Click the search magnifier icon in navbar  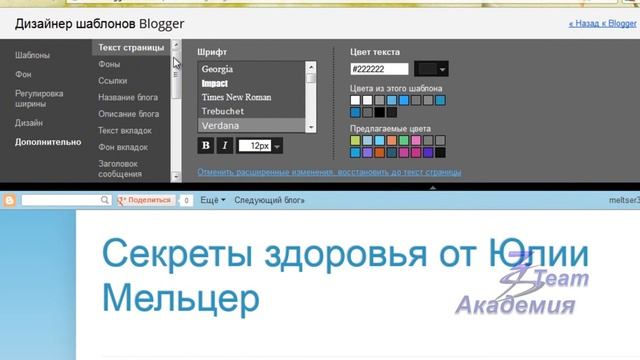pyautogui.click(x=105, y=200)
